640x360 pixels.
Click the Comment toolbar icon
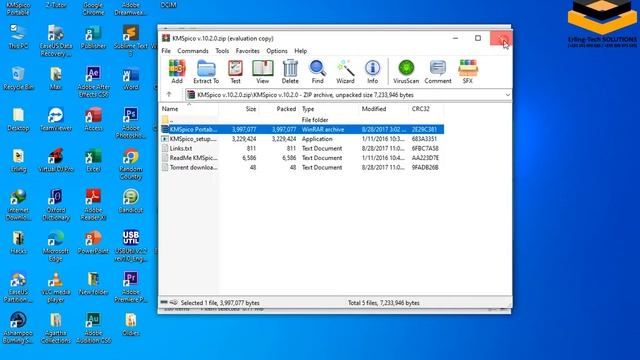[438, 71]
